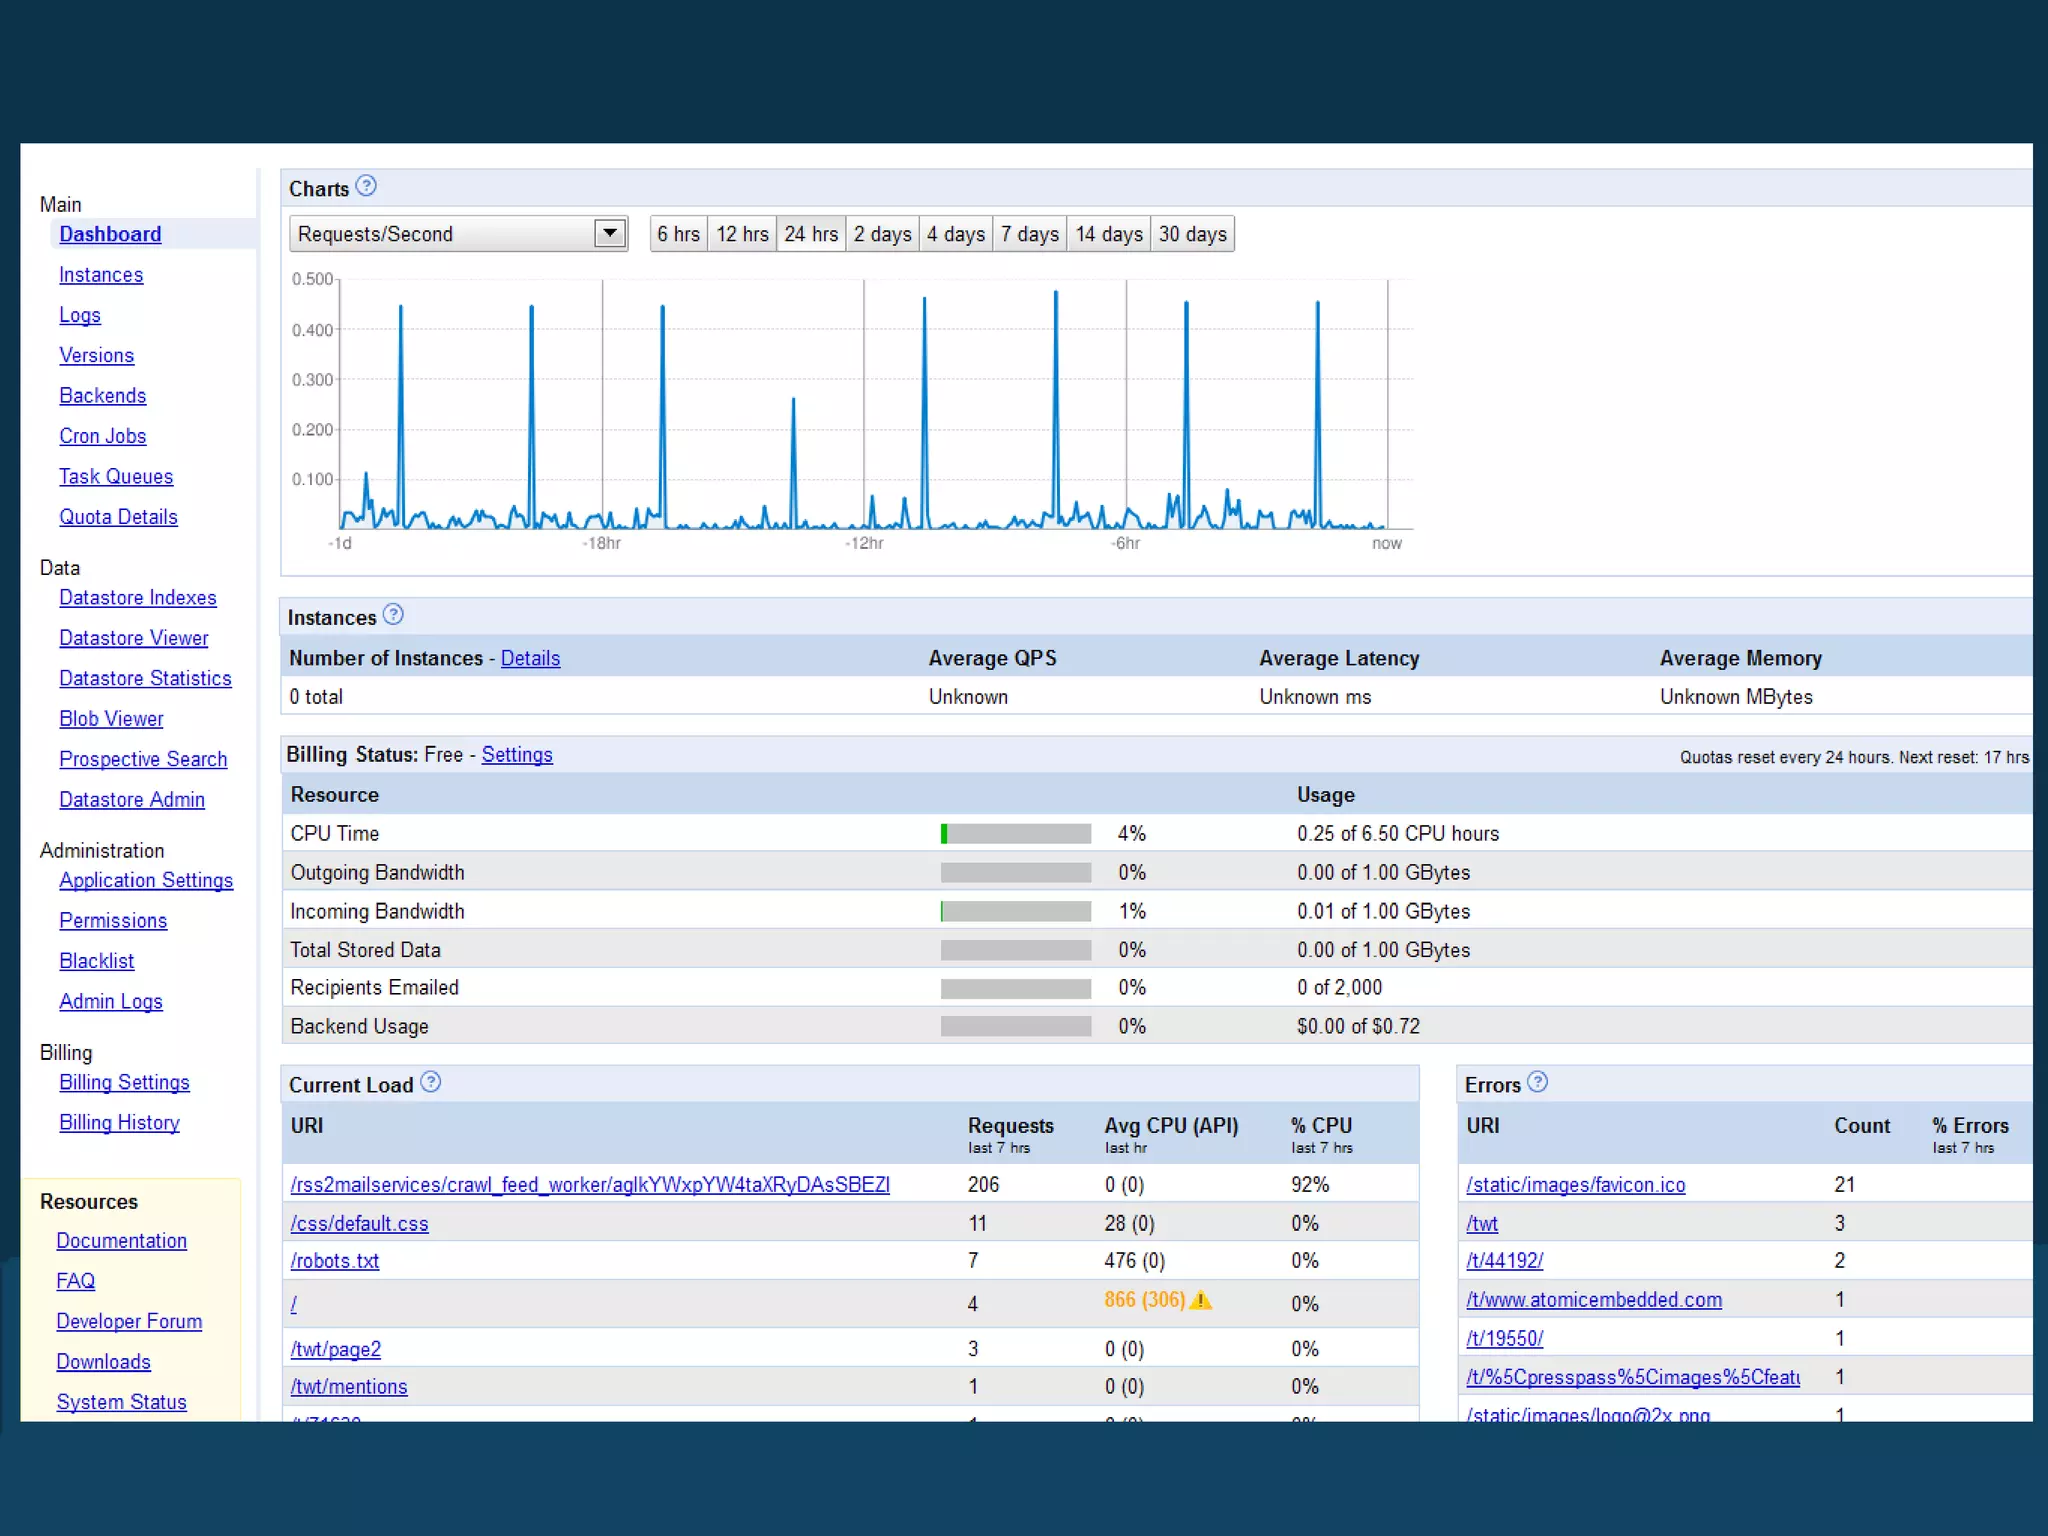2048x1536 pixels.
Task: Open System Status under Resources
Action: [x=122, y=1402]
